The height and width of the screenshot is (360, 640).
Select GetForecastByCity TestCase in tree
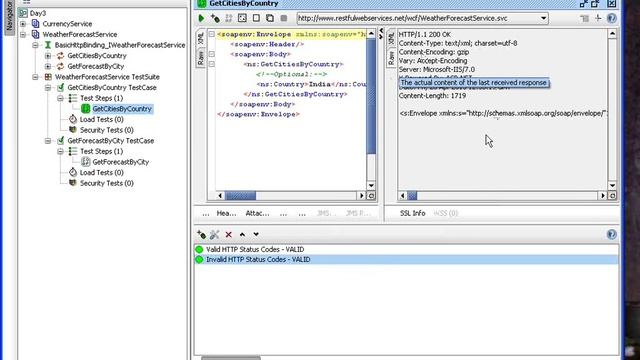(111, 140)
